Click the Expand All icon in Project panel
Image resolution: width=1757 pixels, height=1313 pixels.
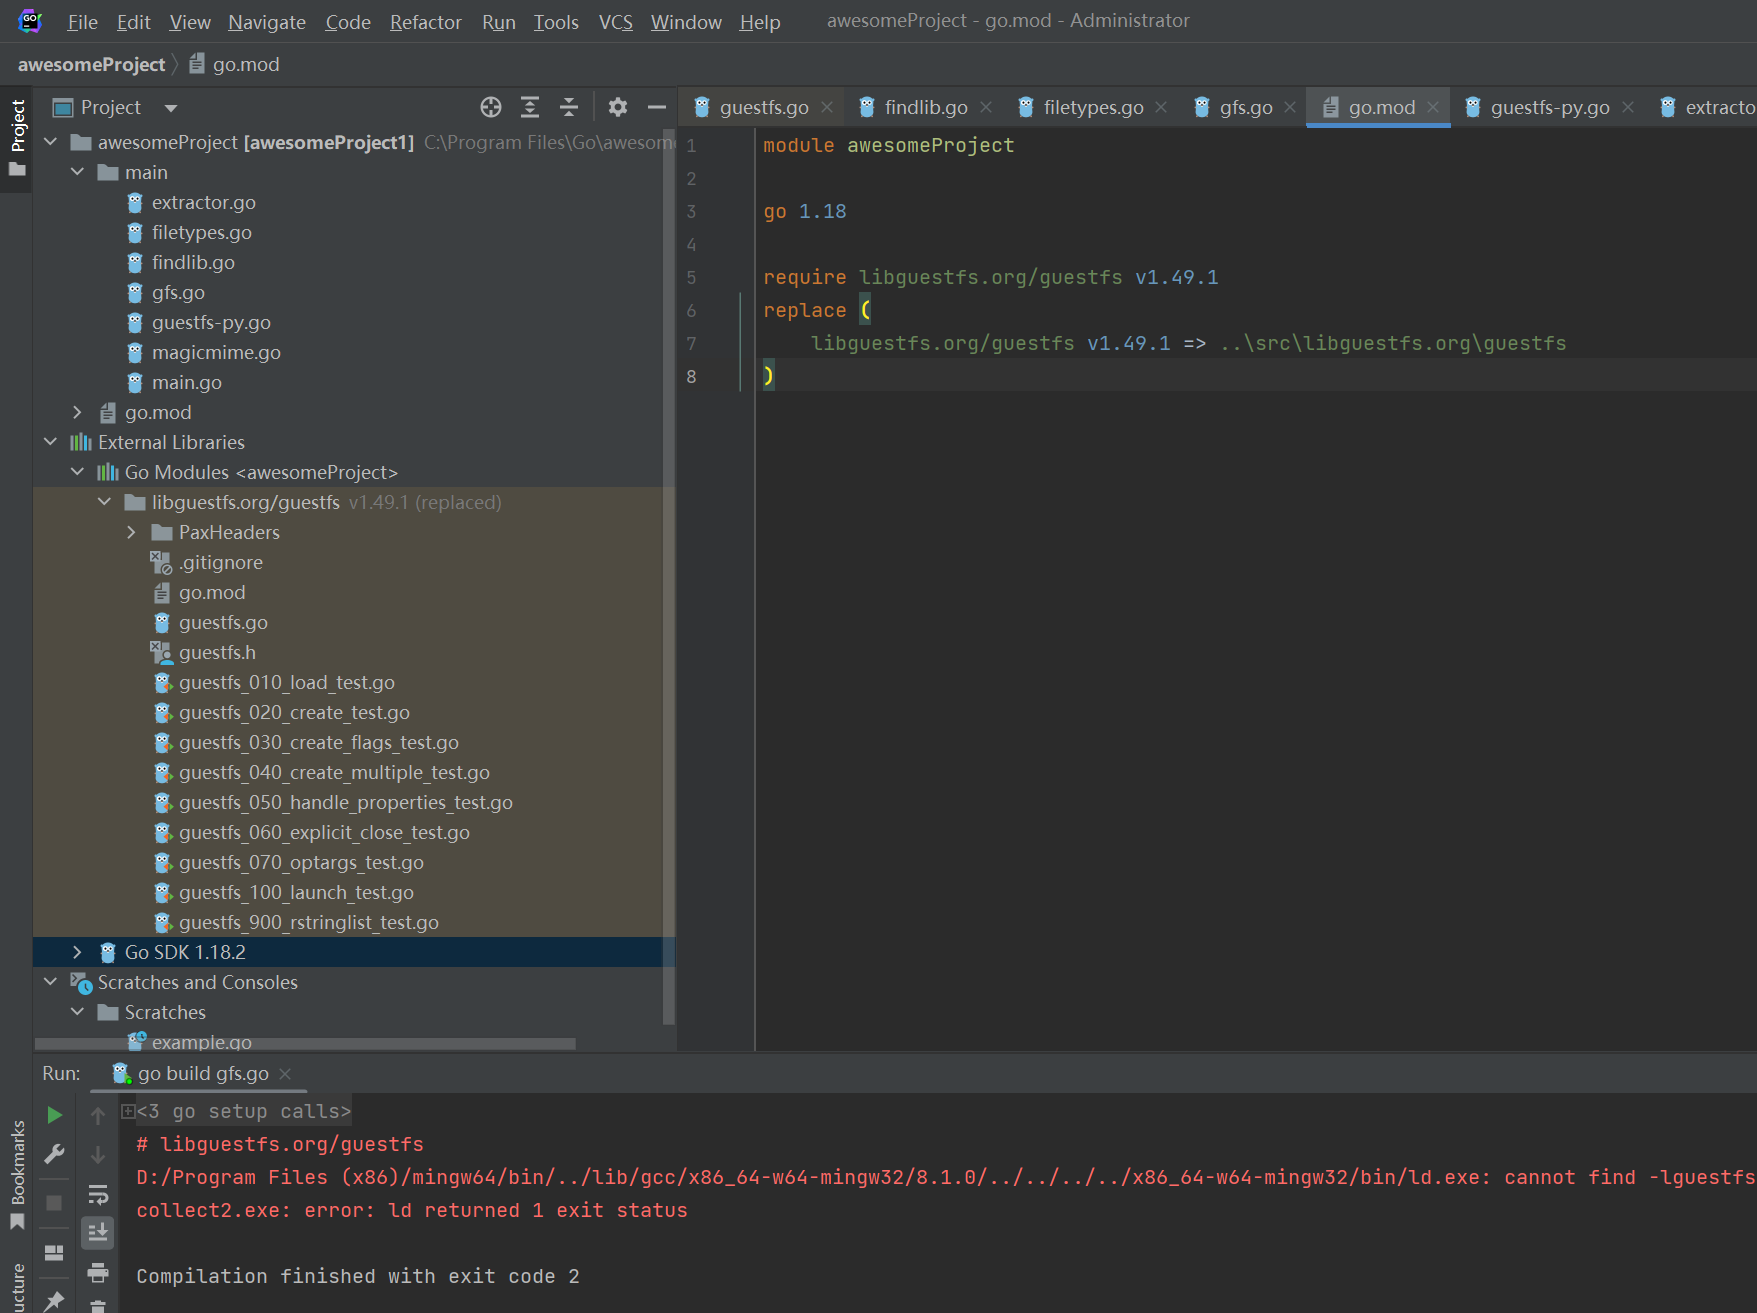530,107
